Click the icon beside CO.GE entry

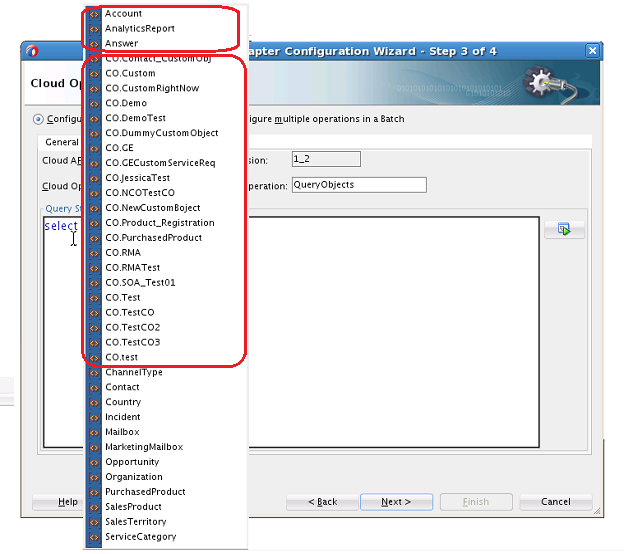94,149
